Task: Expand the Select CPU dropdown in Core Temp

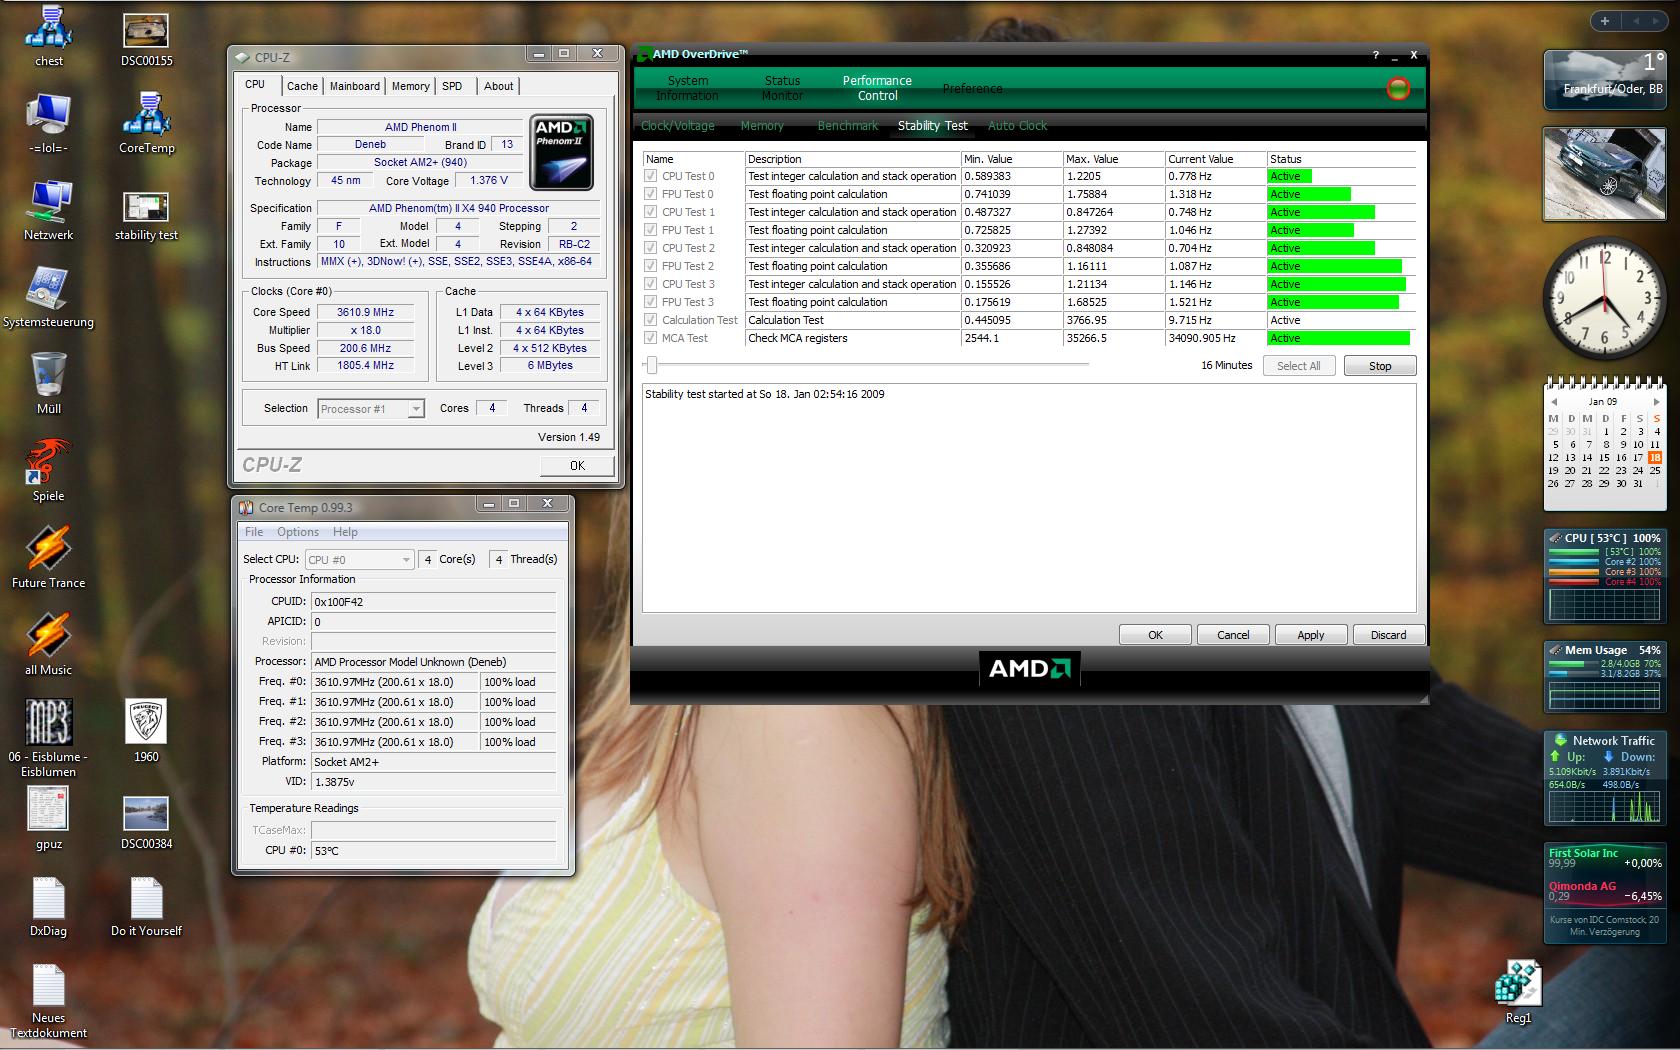Action: [406, 560]
